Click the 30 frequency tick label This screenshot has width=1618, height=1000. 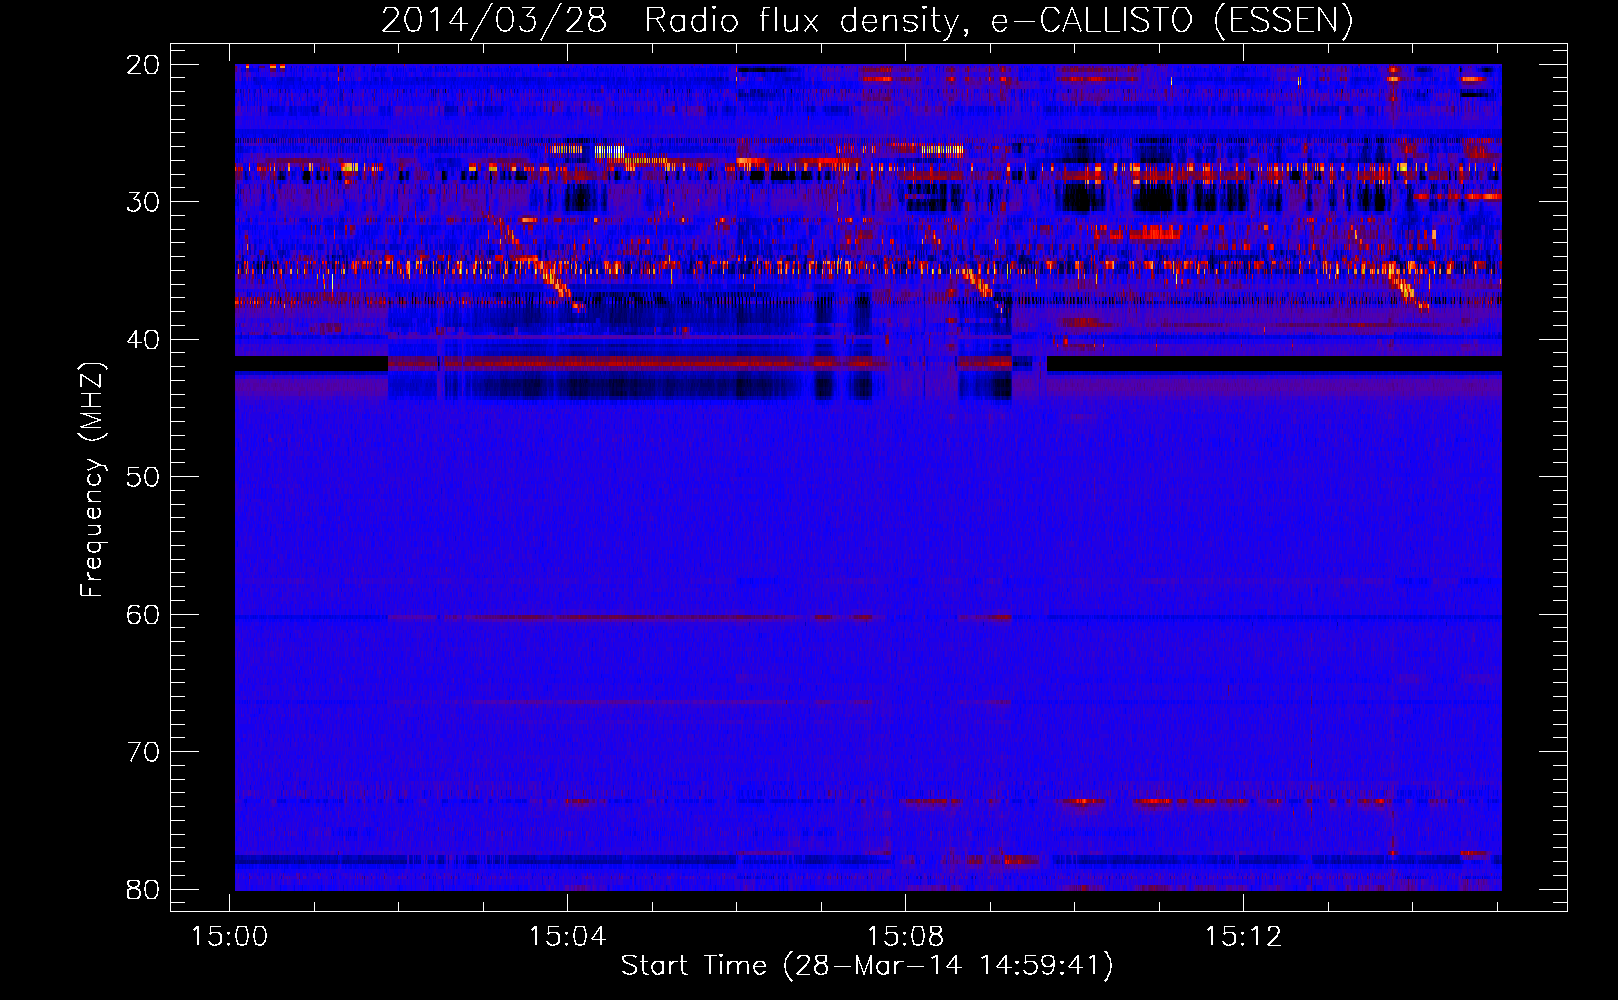144,202
